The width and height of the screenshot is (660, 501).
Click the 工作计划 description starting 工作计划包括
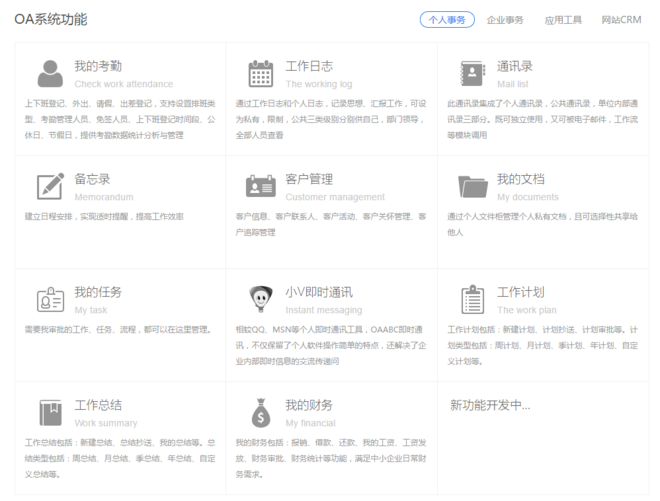click(542, 345)
